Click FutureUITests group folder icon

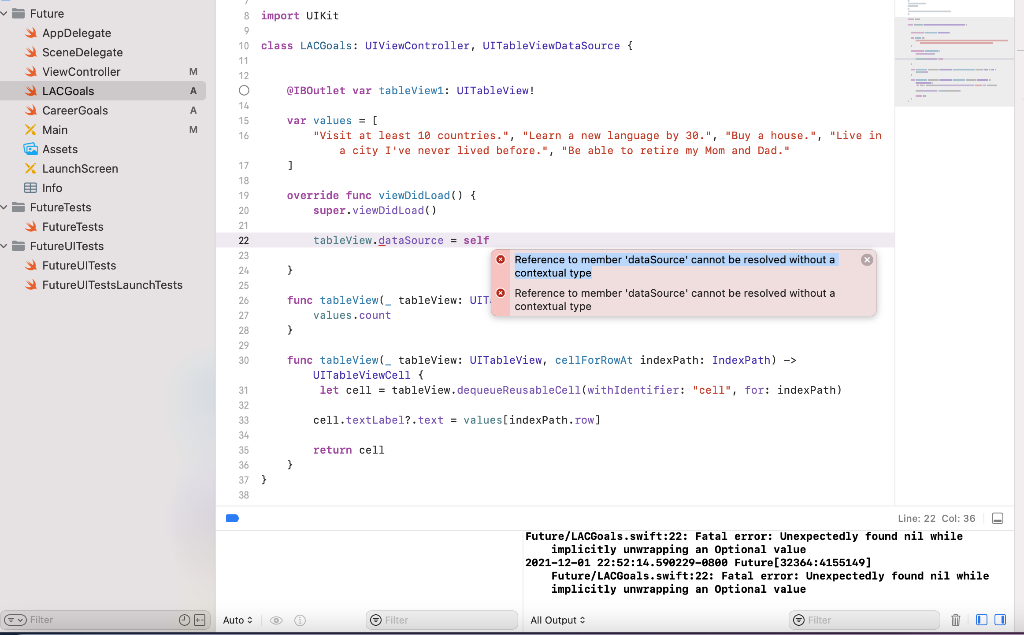pyautogui.click(x=18, y=246)
